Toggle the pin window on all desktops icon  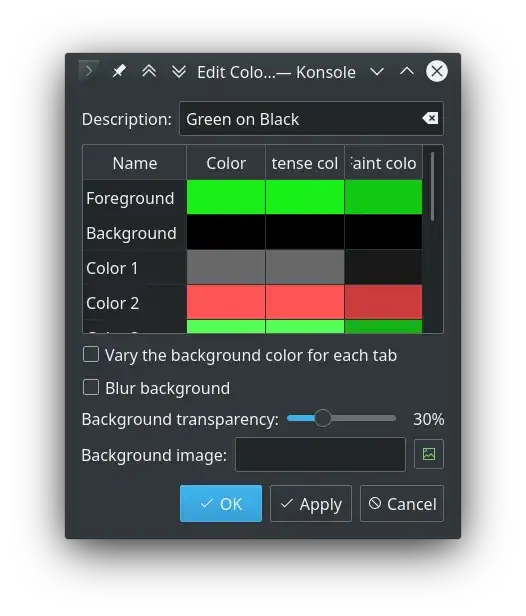click(119, 72)
